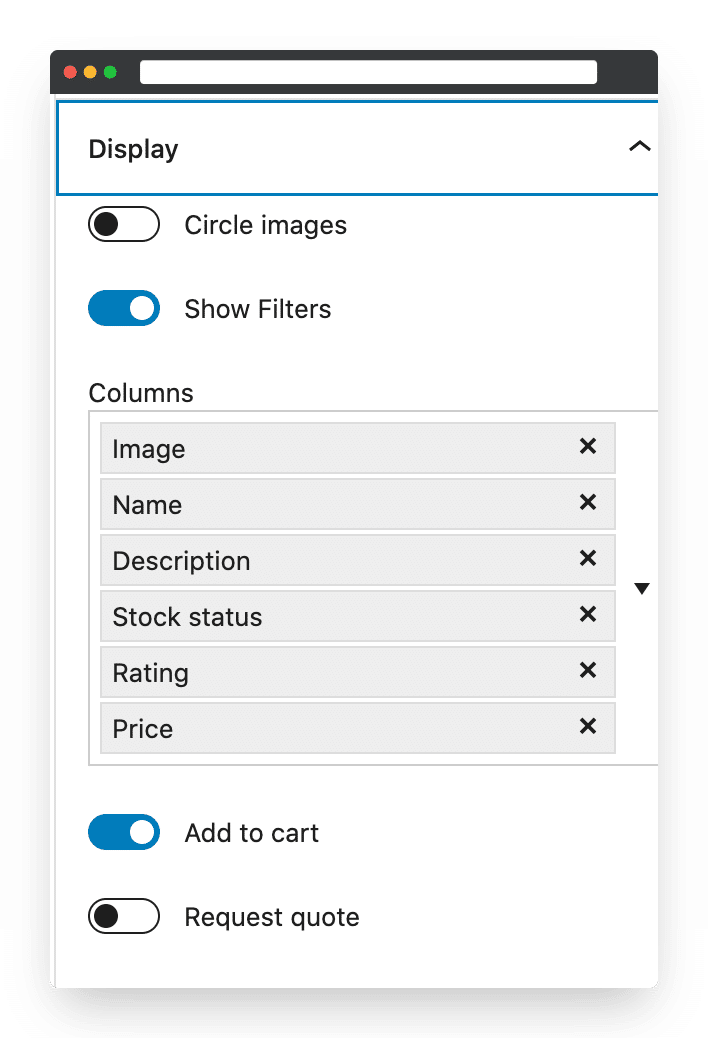The width and height of the screenshot is (708, 1038).
Task: Remove the Stock status column tag
Action: pos(588,614)
